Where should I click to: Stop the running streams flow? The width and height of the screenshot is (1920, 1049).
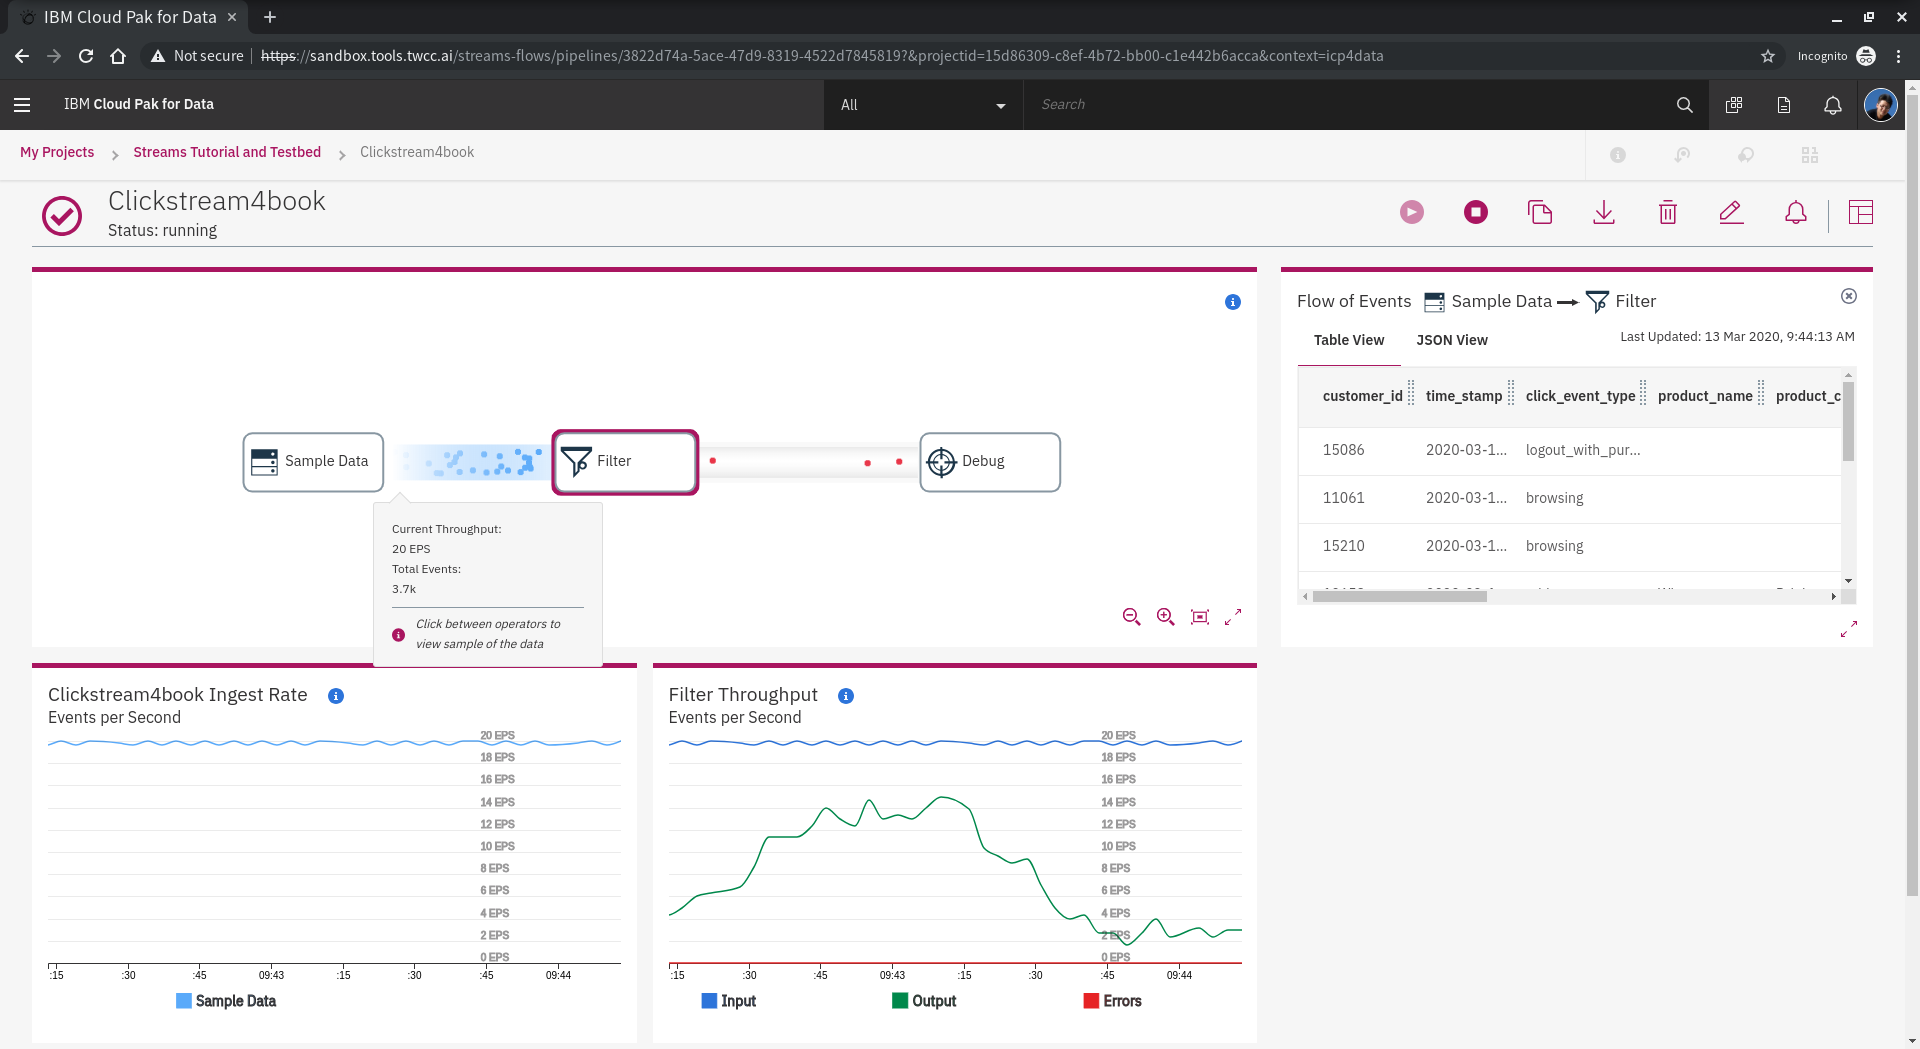click(x=1475, y=212)
